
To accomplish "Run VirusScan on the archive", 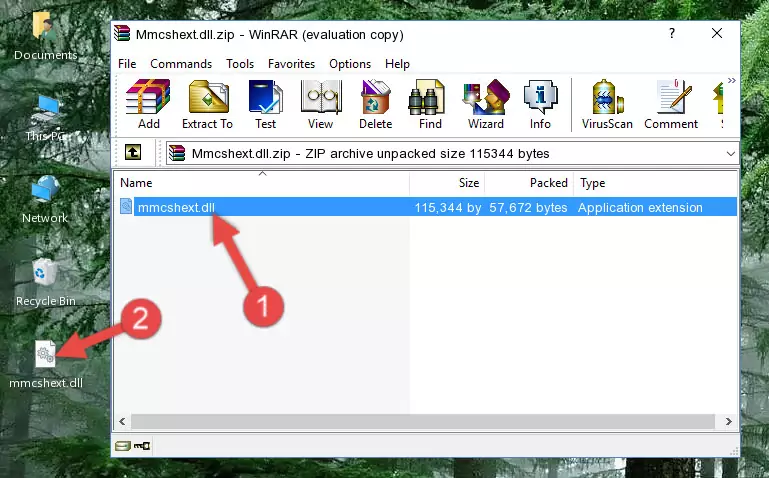I will click(x=607, y=104).
